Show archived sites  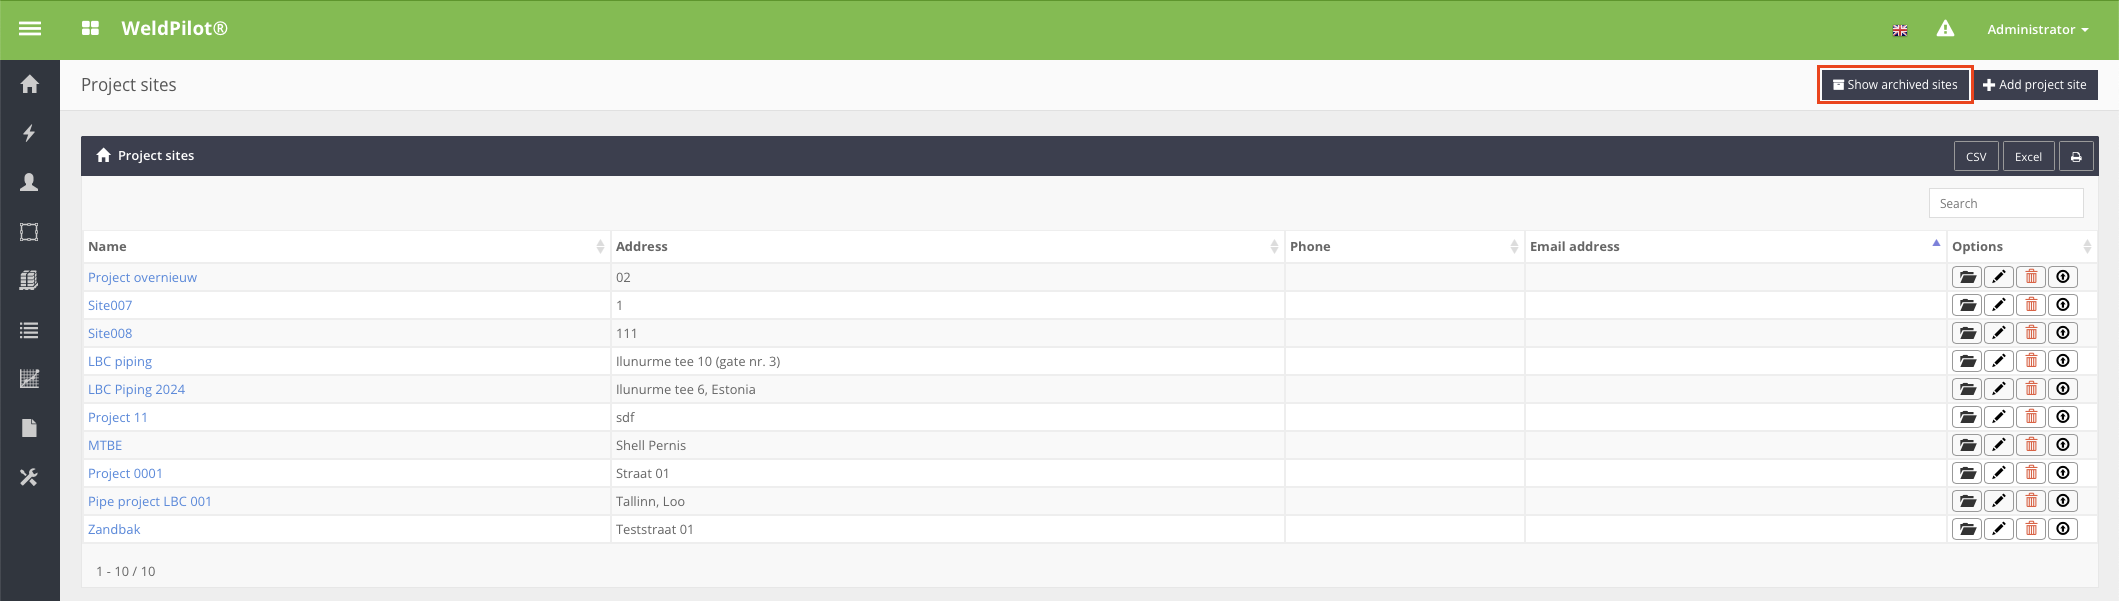point(1894,85)
